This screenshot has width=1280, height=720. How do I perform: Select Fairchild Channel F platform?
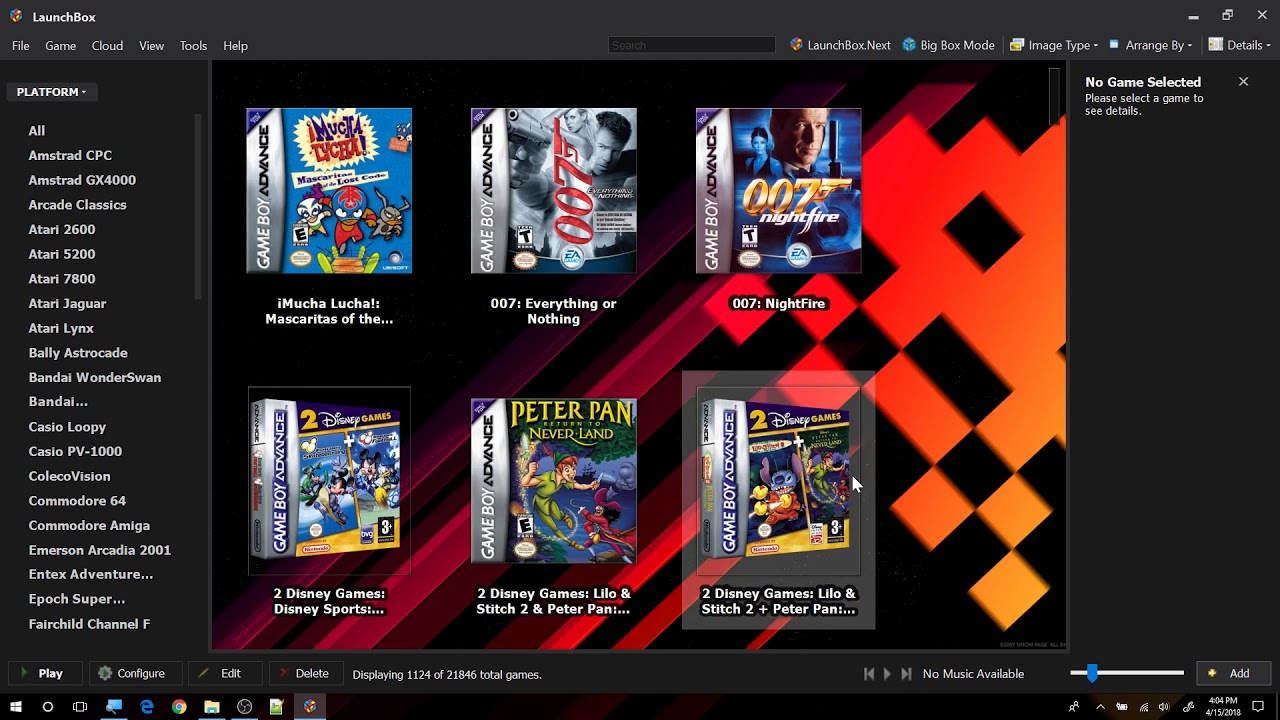(89, 624)
